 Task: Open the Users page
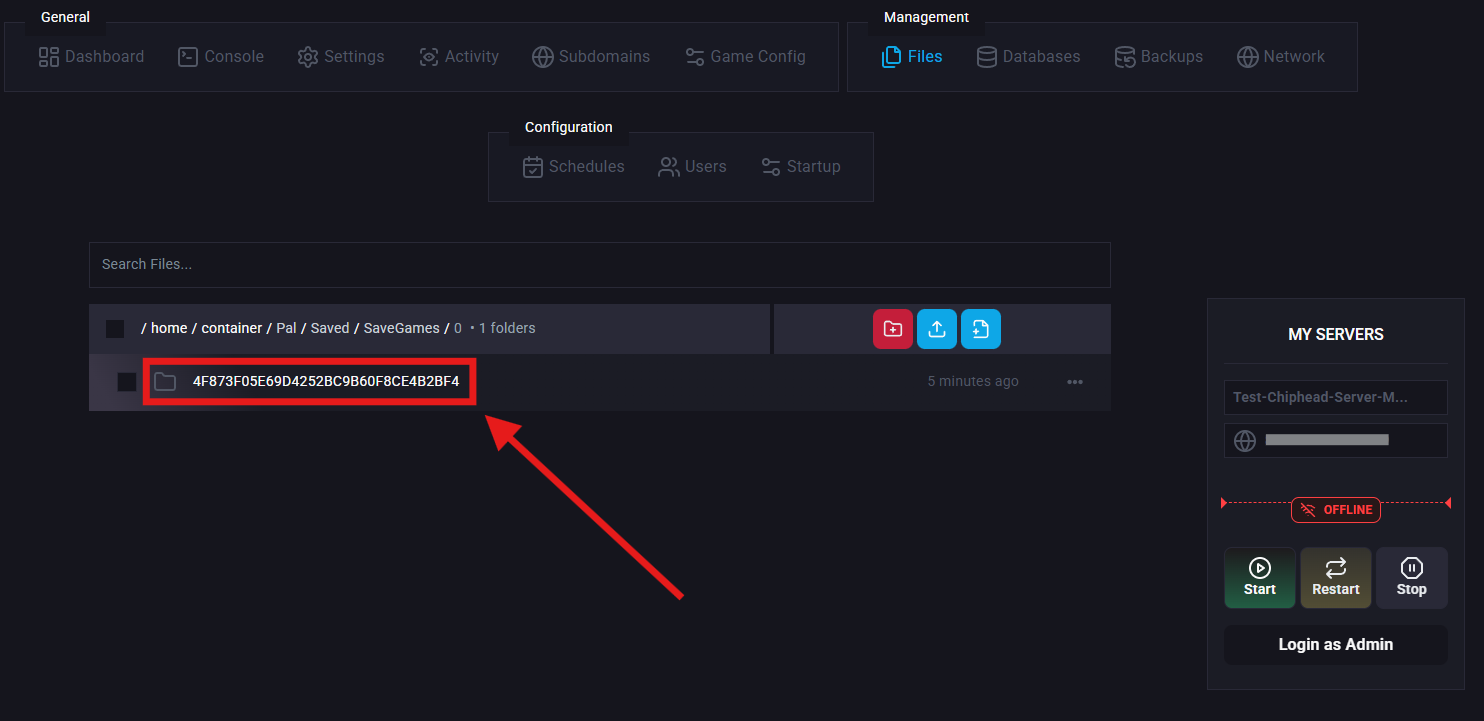[692, 167]
